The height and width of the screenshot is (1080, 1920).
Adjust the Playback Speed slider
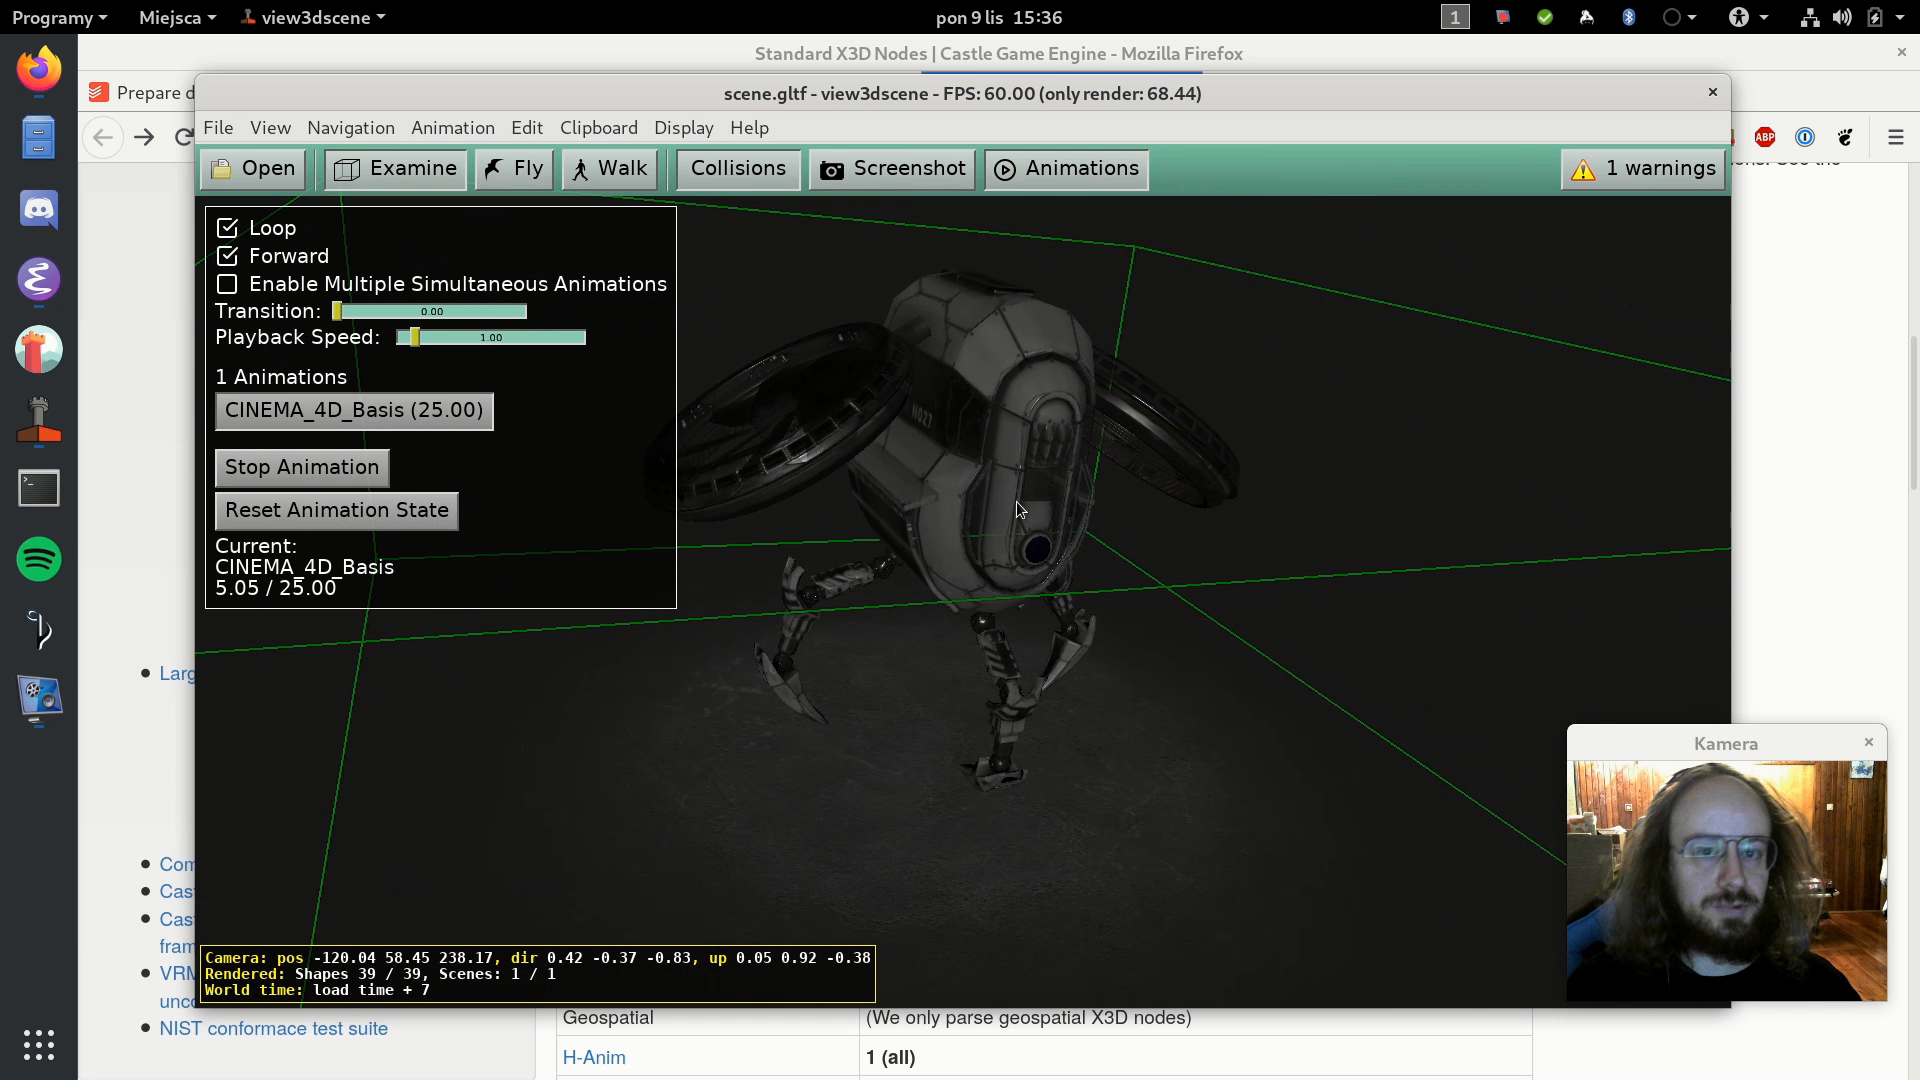point(489,337)
